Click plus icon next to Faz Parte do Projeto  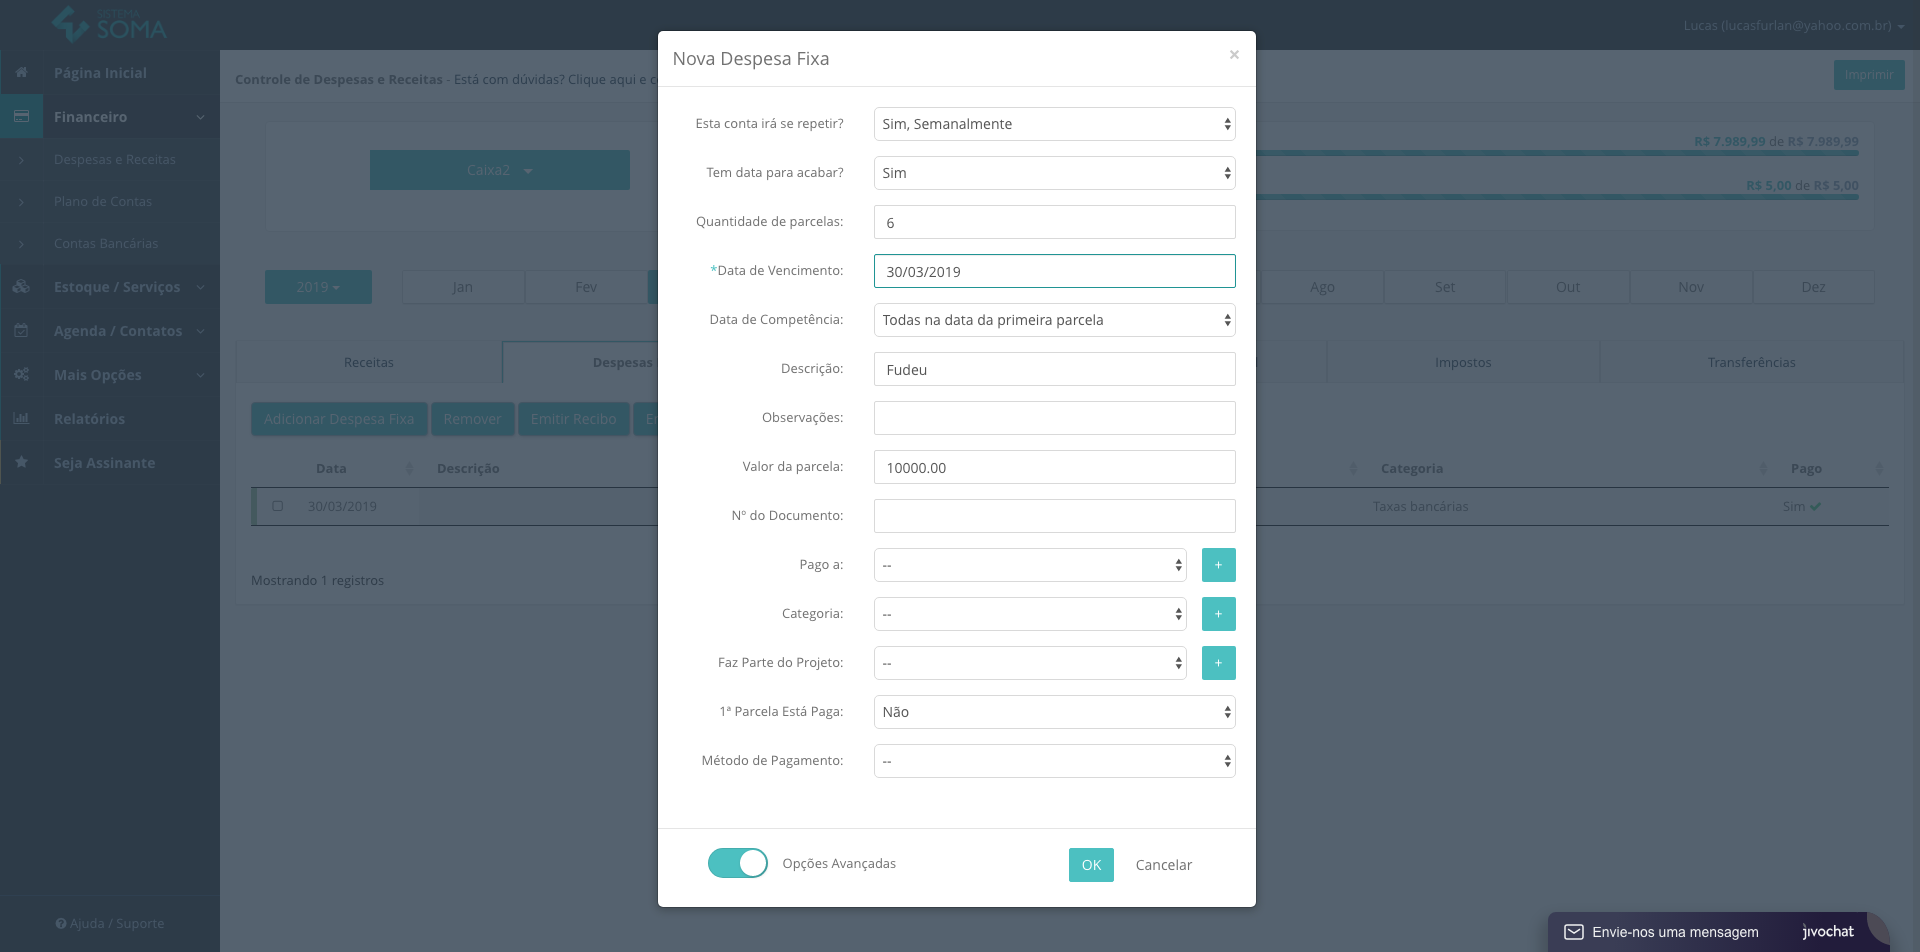(1218, 663)
